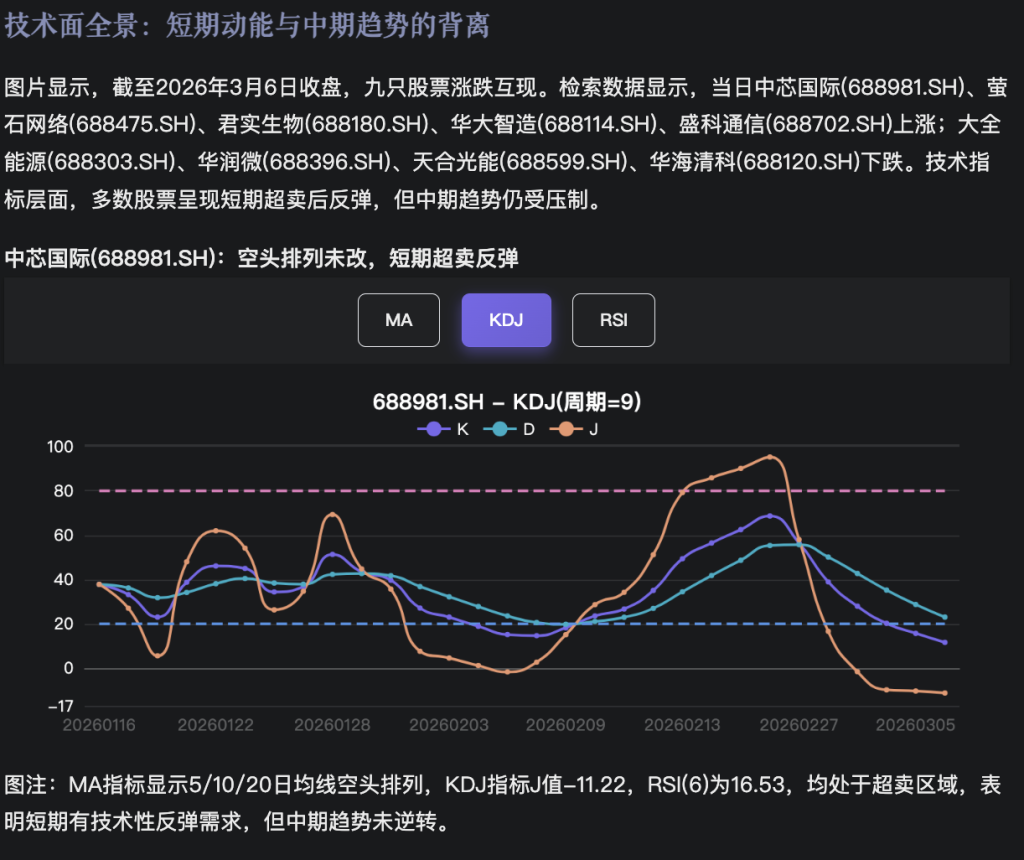The width and height of the screenshot is (1024, 860).
Task: Click the first data point at chart's left
Action: 99,584
